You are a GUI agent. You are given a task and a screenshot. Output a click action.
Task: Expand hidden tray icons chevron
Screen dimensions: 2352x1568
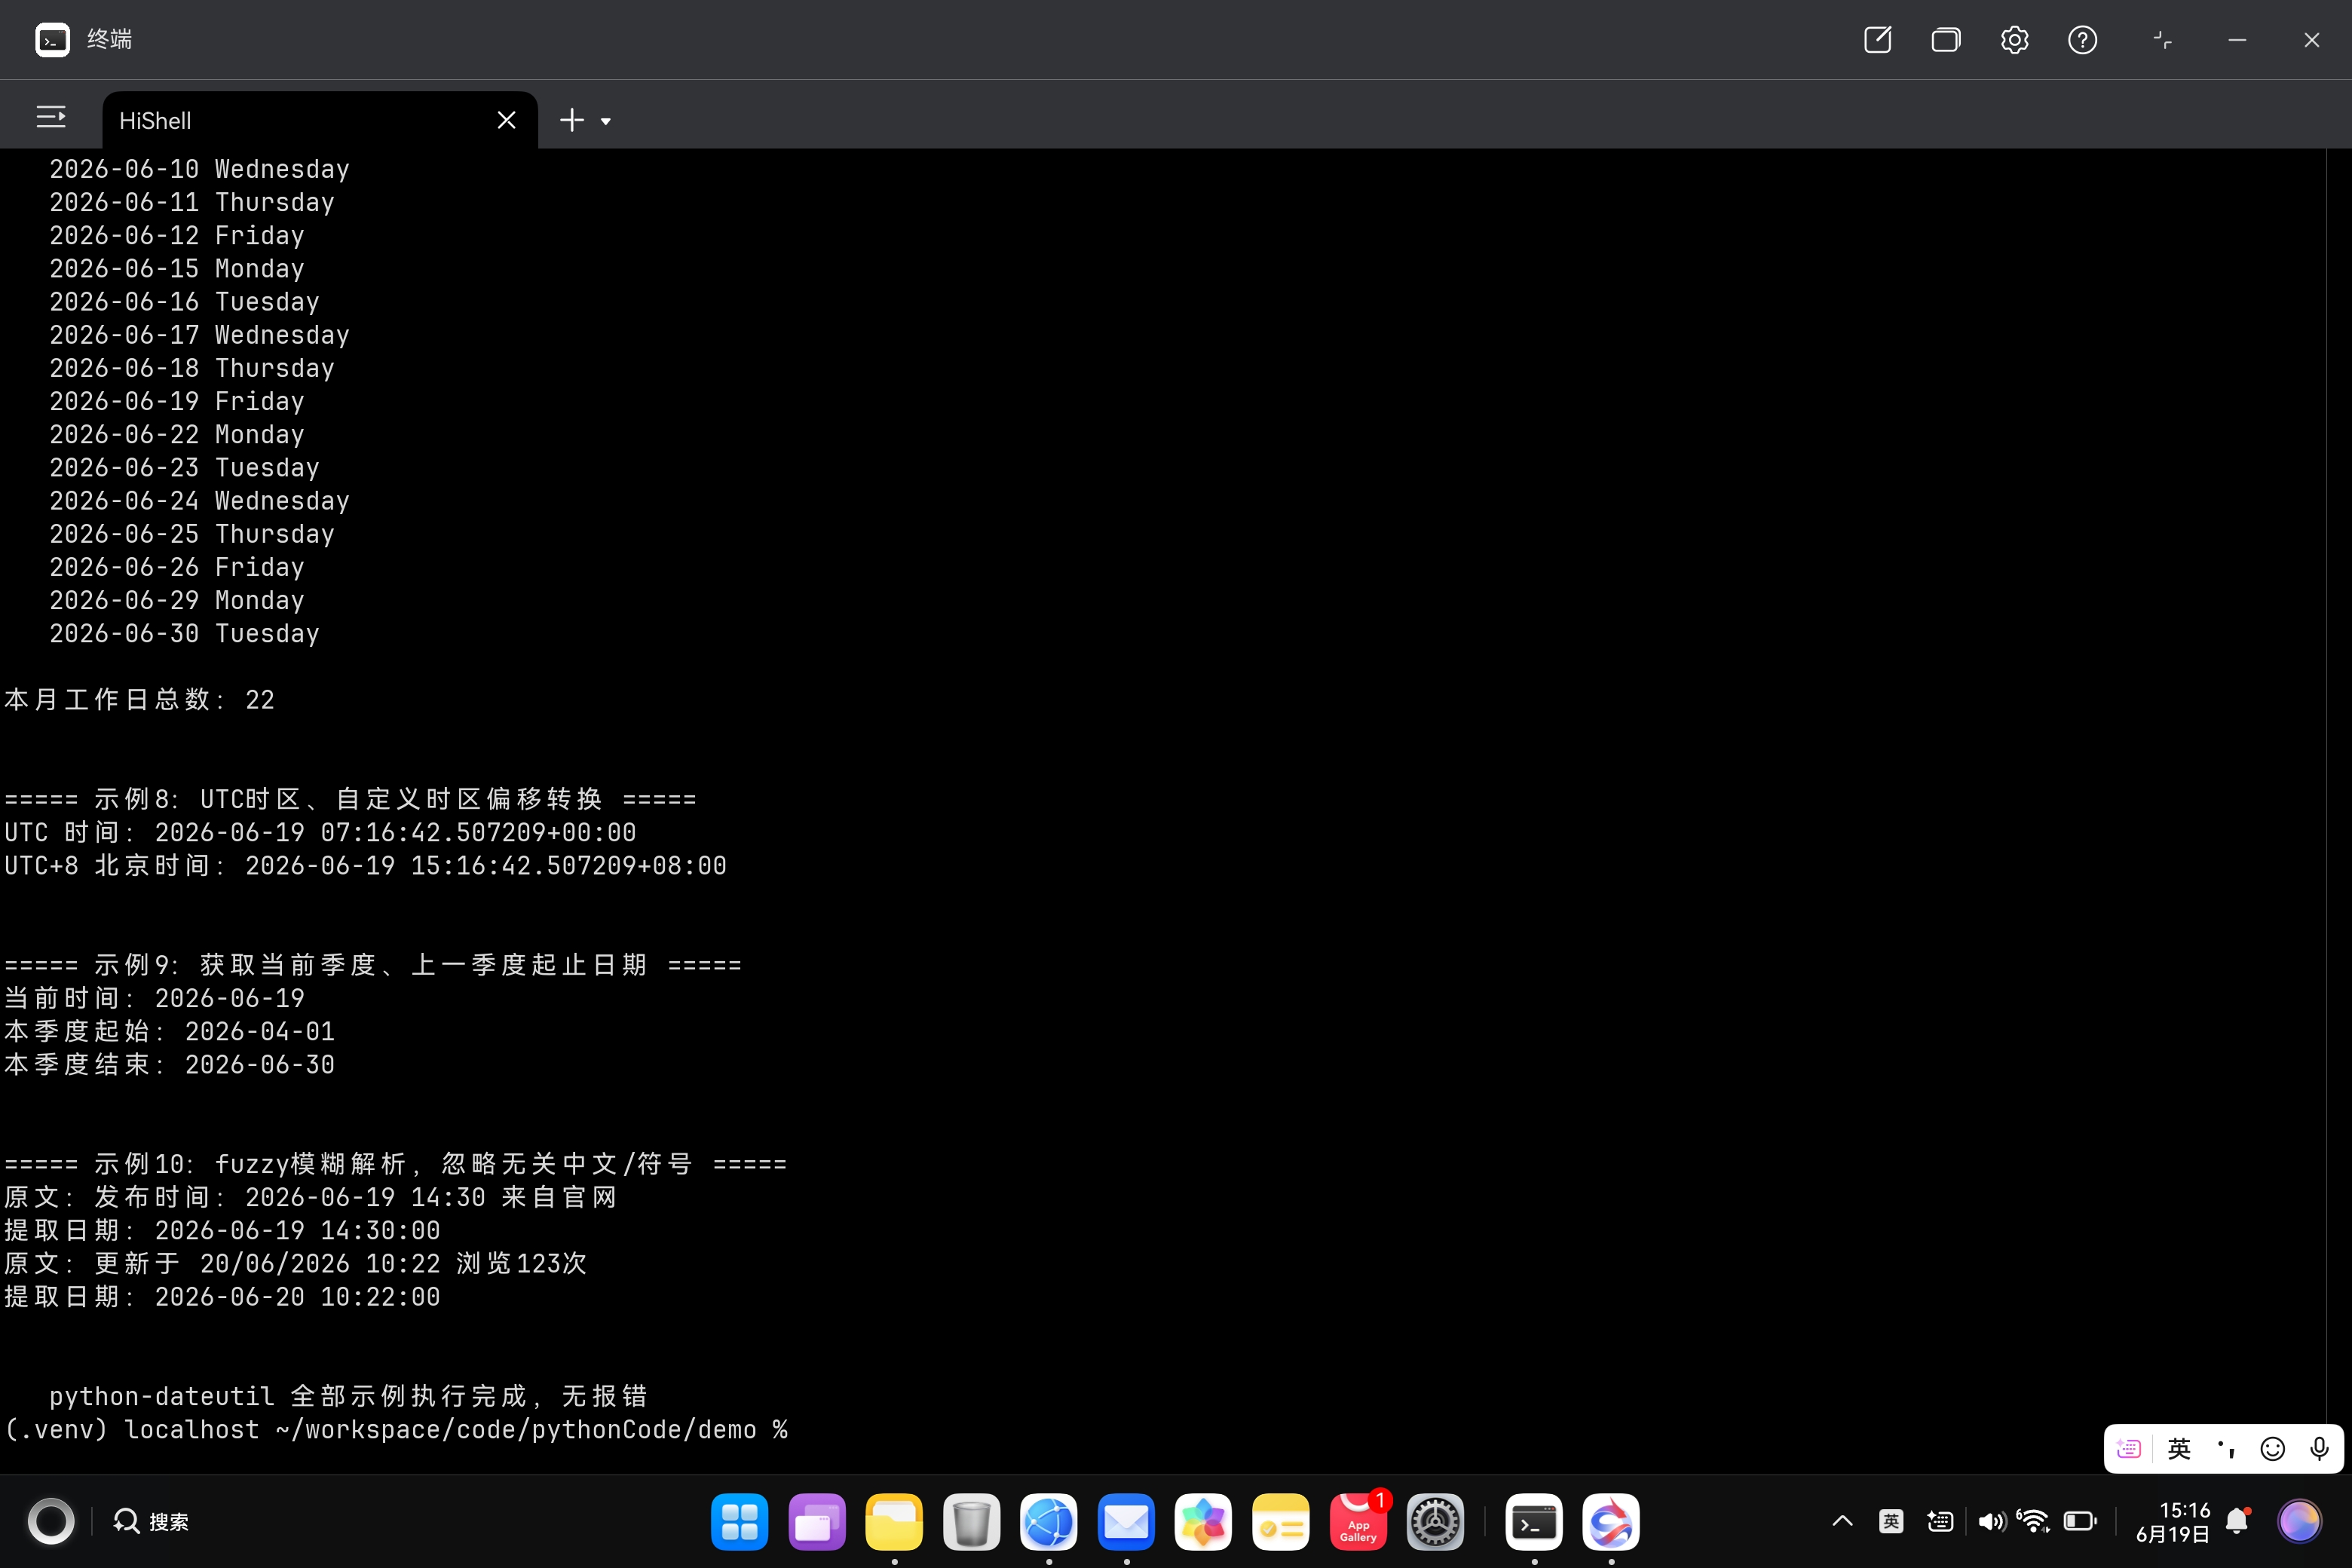[x=1842, y=1521]
